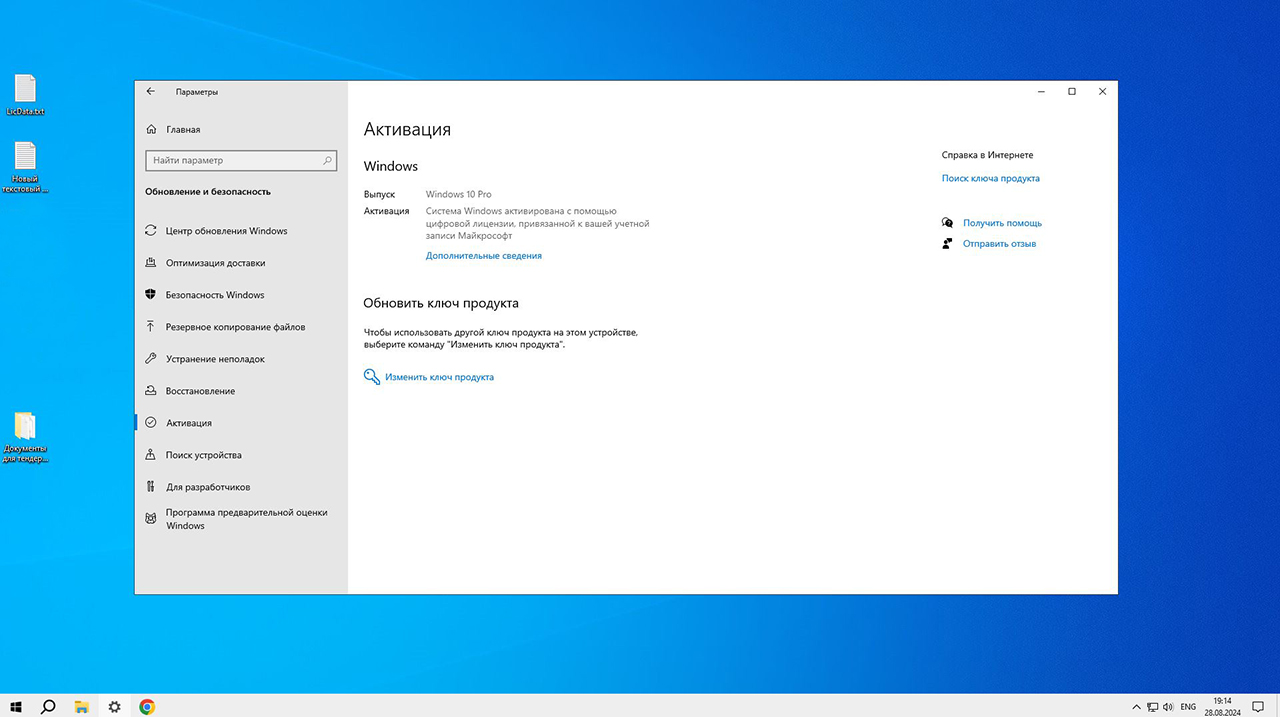Viewport: 1280px width, 717px height.
Task: Click the Найти параметр search field
Action: pyautogui.click(x=232, y=160)
